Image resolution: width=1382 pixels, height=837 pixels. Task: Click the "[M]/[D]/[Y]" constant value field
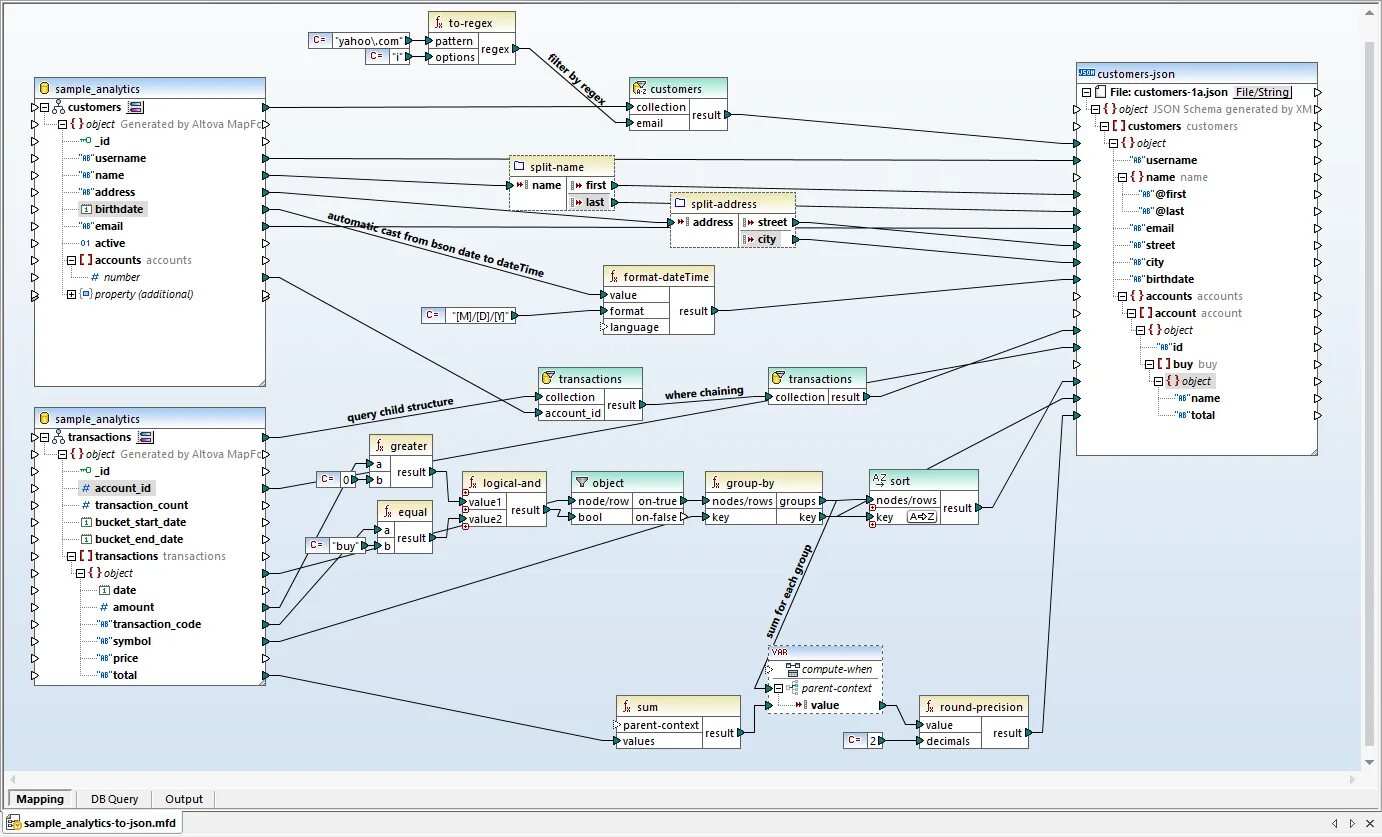479,314
